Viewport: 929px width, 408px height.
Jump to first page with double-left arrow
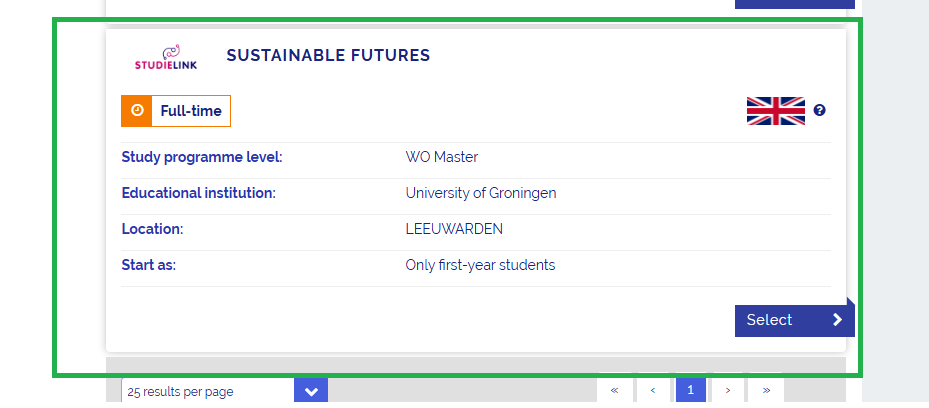click(x=614, y=391)
